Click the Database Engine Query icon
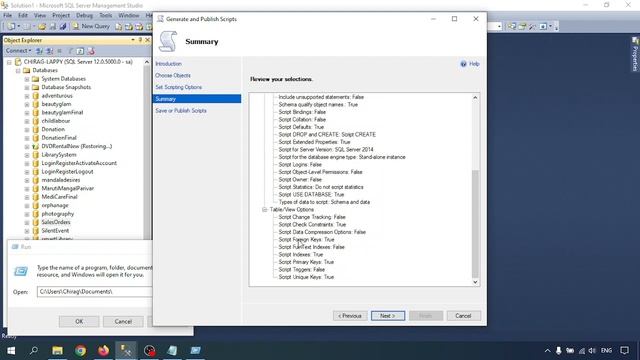 click(118, 27)
